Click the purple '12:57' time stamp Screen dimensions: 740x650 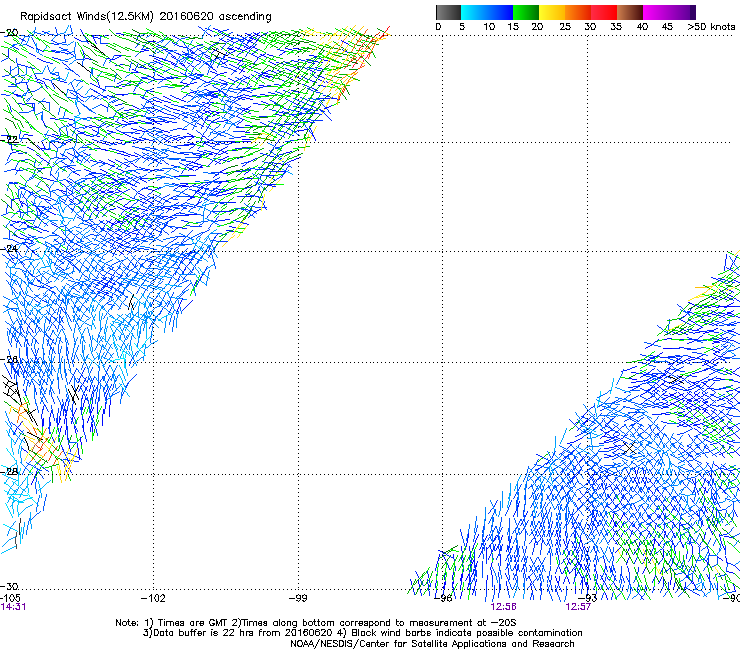coord(578,607)
